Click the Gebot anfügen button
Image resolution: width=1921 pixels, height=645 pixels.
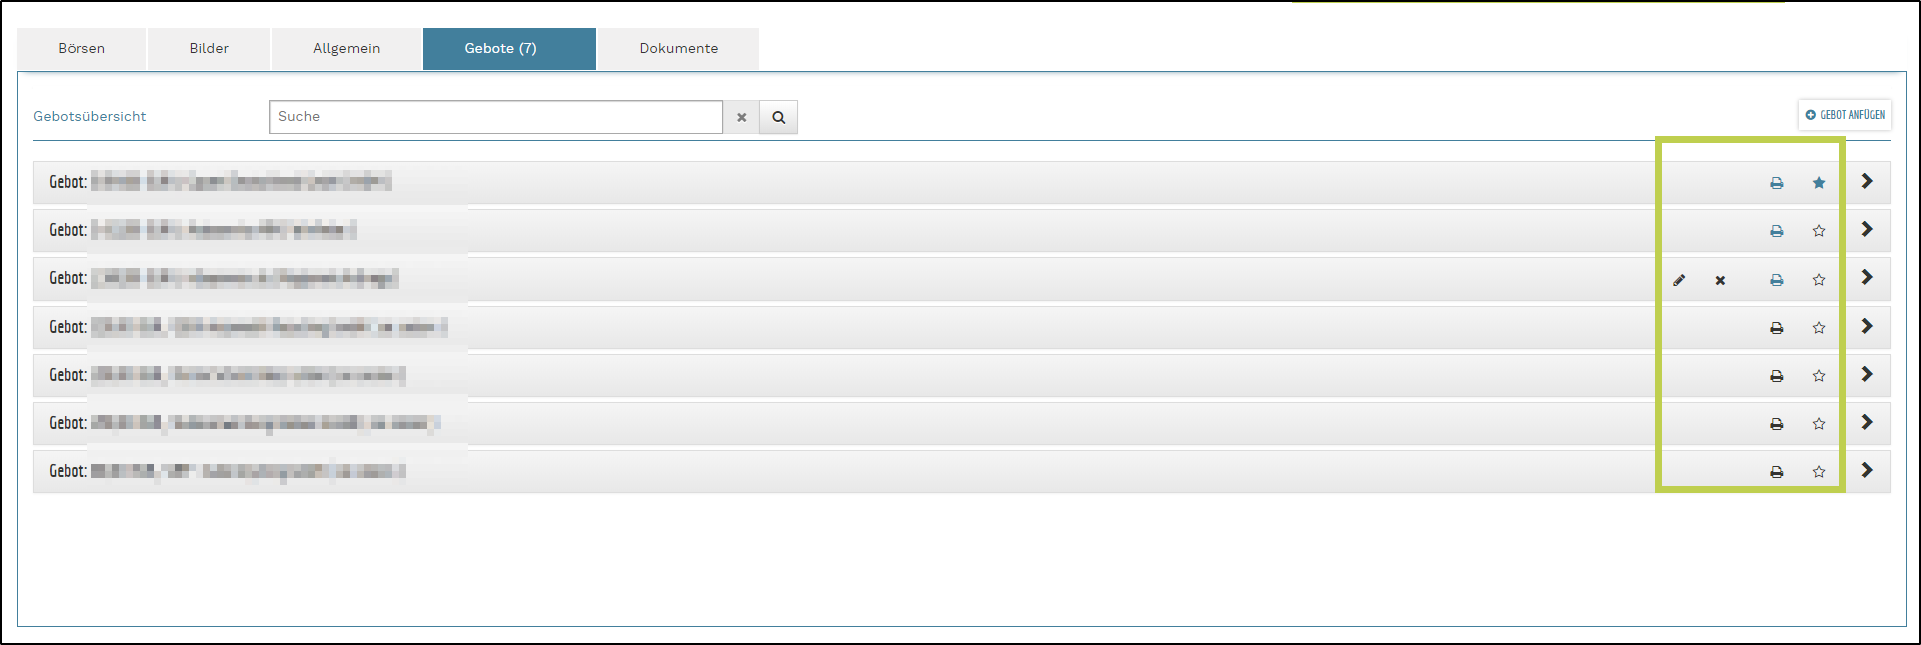[x=1845, y=115]
